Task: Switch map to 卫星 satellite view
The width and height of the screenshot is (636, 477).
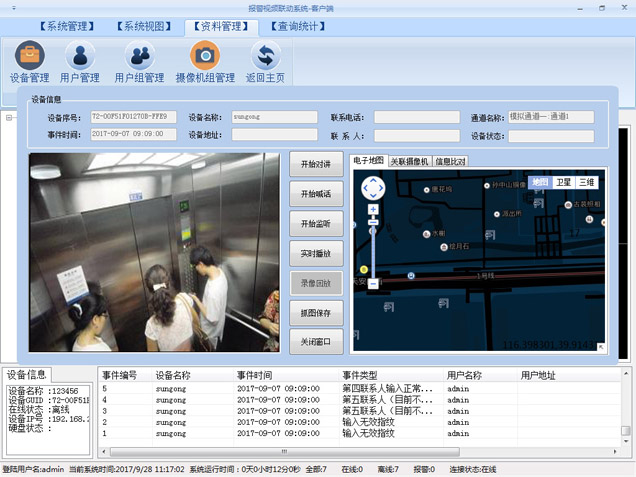Action: 564,182
